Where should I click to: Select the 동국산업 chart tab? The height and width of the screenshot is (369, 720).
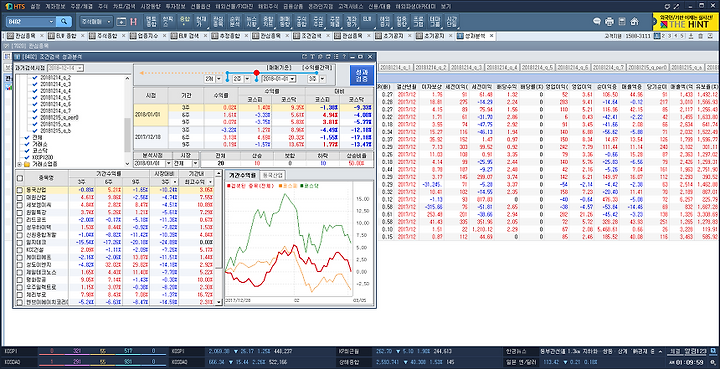click(x=273, y=175)
